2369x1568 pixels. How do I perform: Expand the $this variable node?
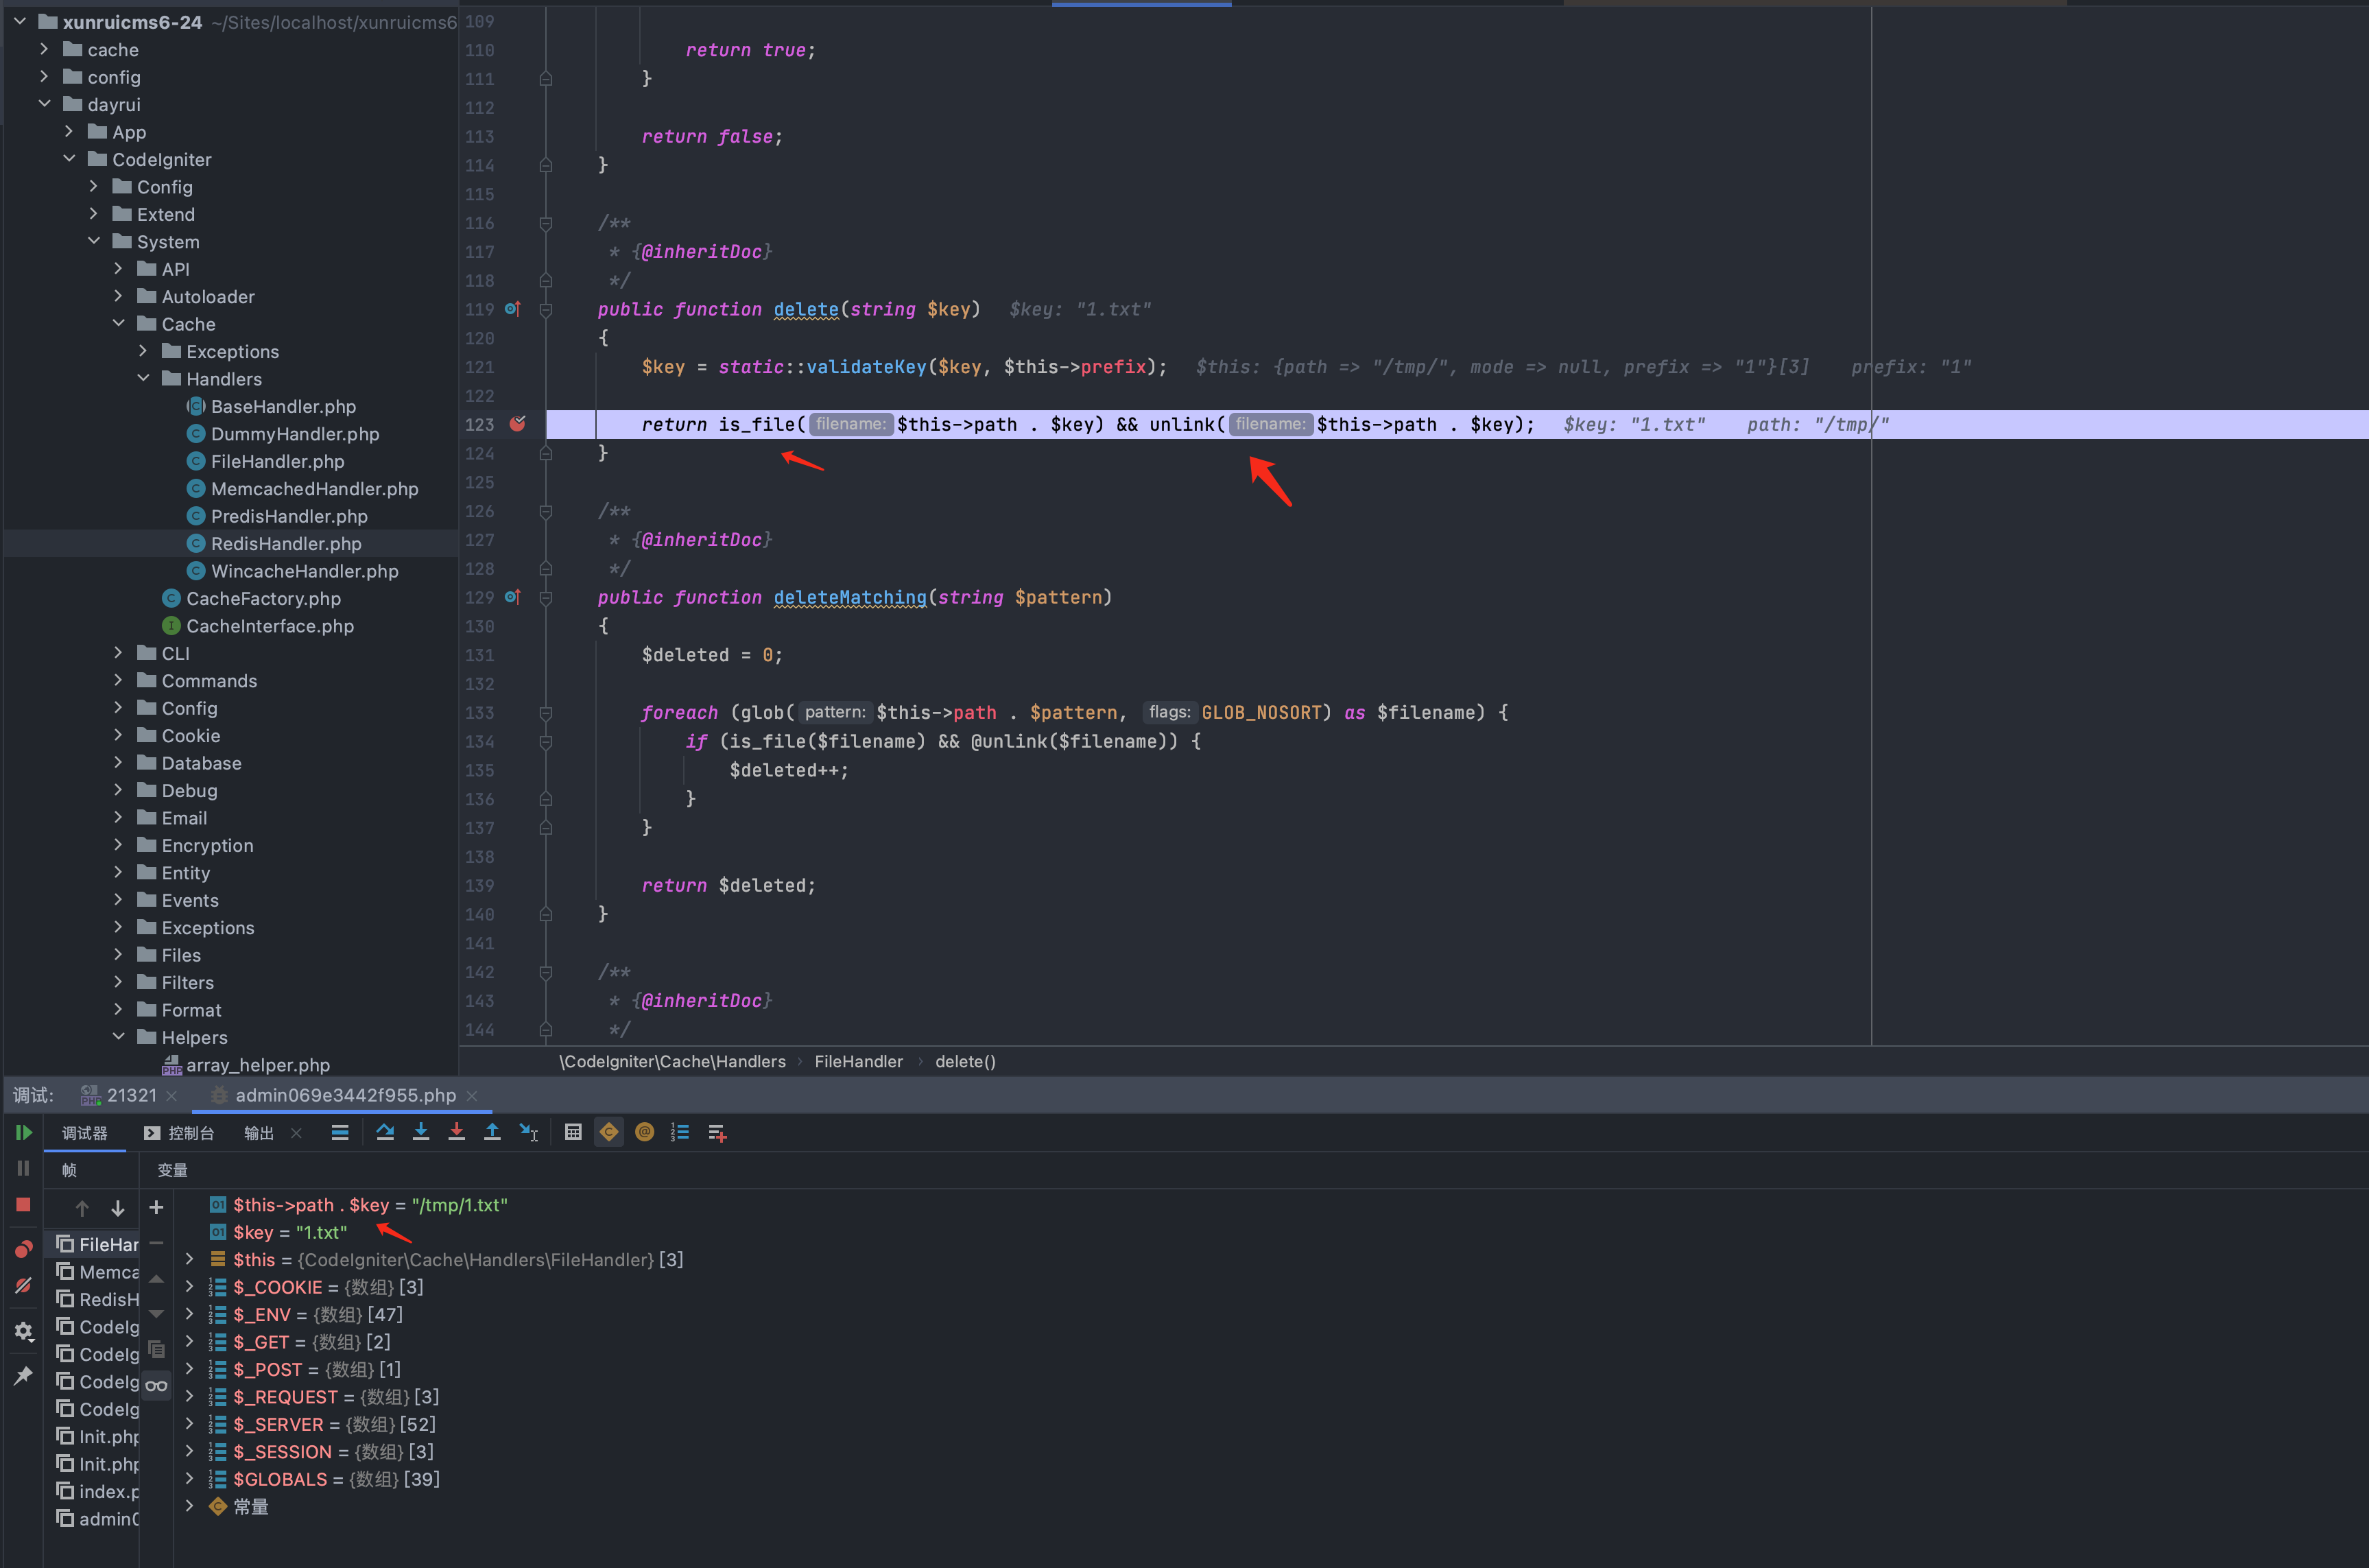(x=190, y=1260)
